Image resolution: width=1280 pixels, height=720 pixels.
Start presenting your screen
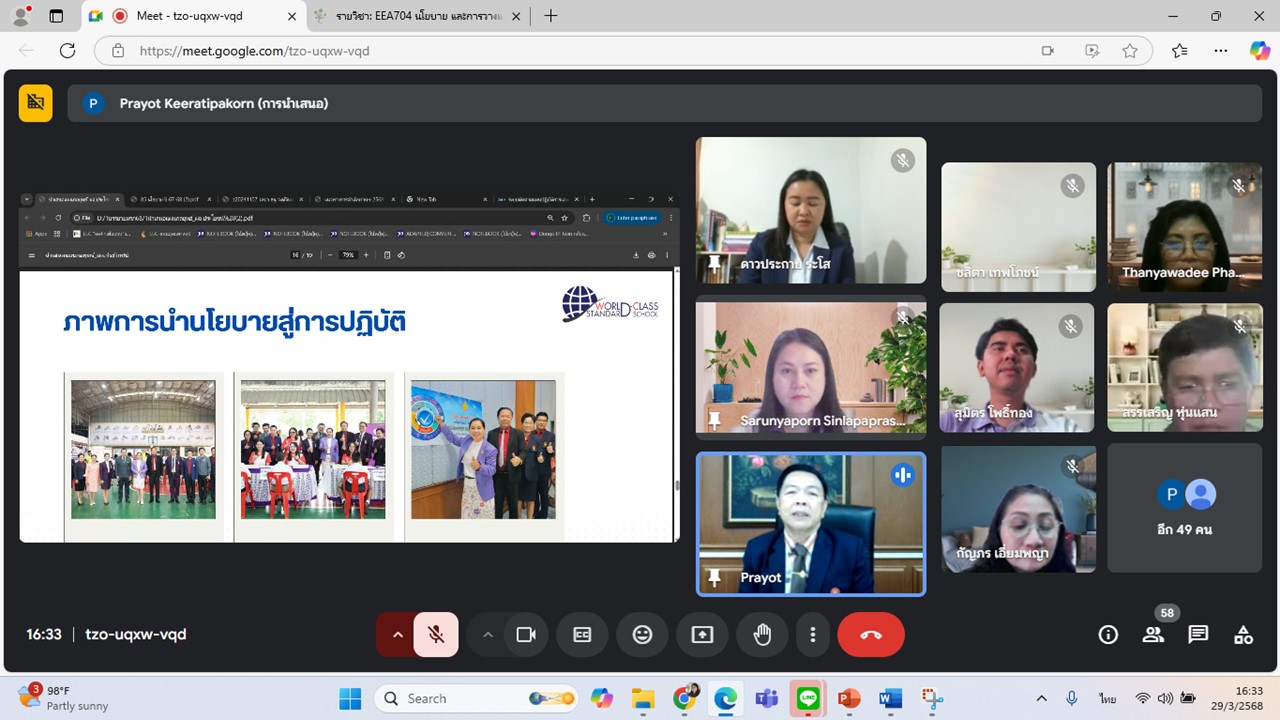(x=702, y=634)
